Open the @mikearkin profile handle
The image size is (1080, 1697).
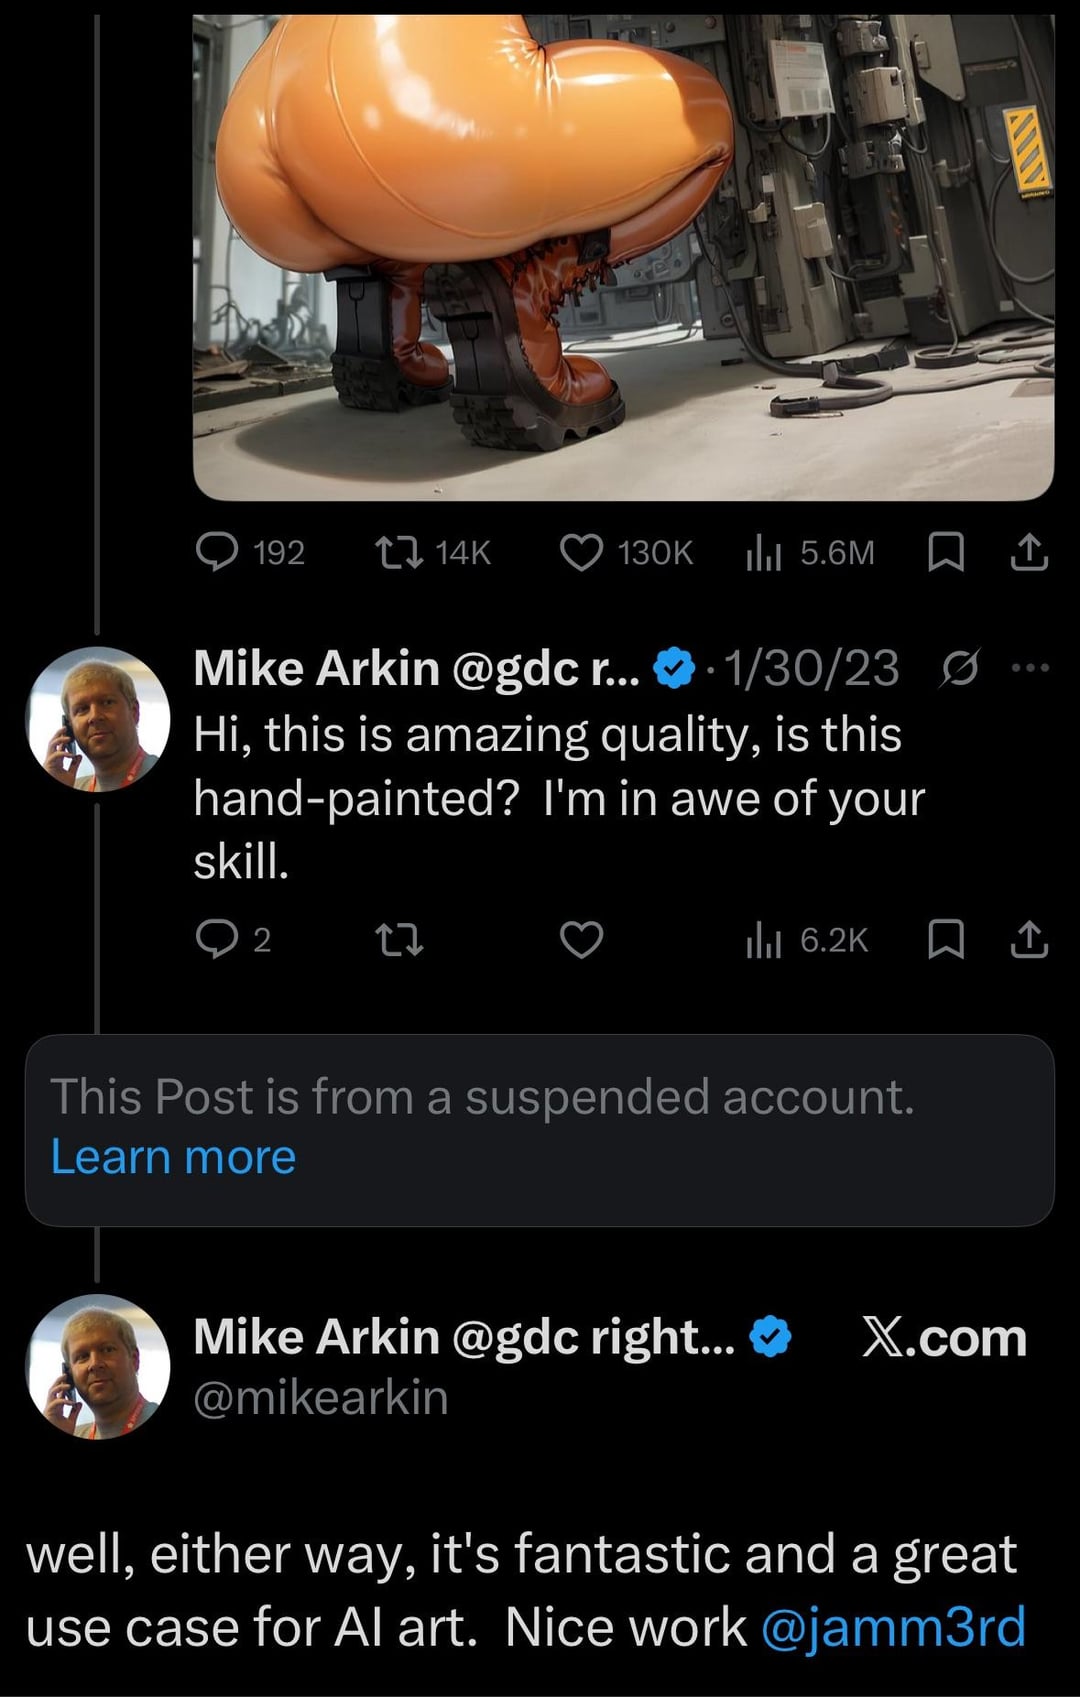click(320, 1397)
